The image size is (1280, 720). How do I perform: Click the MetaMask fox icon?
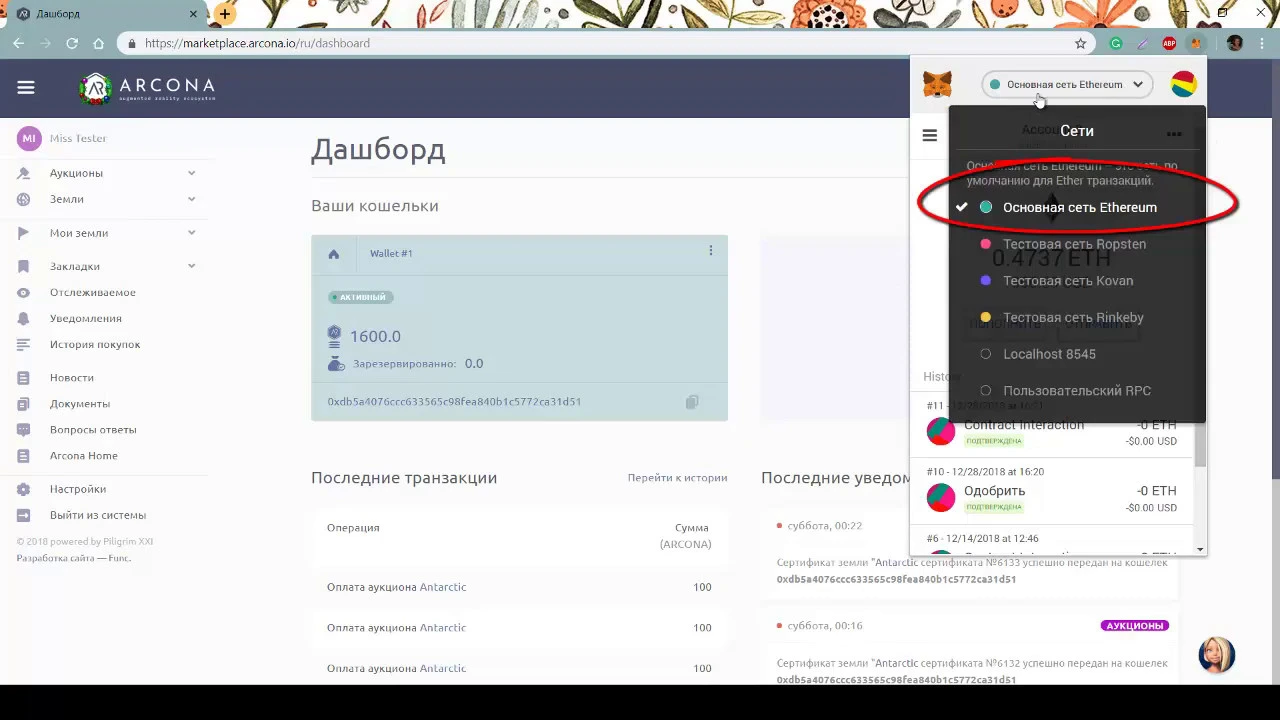click(937, 85)
